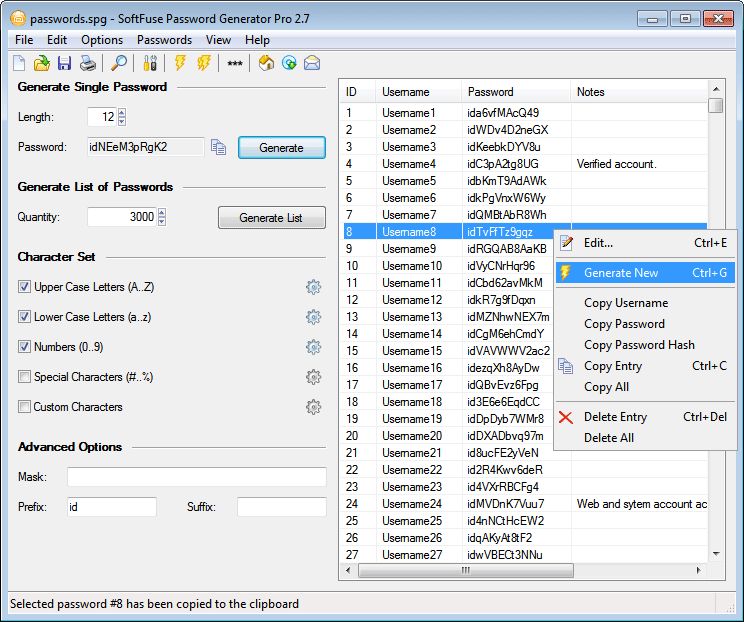Click list scroll right arrow
744x622 pixels.
coord(698,570)
